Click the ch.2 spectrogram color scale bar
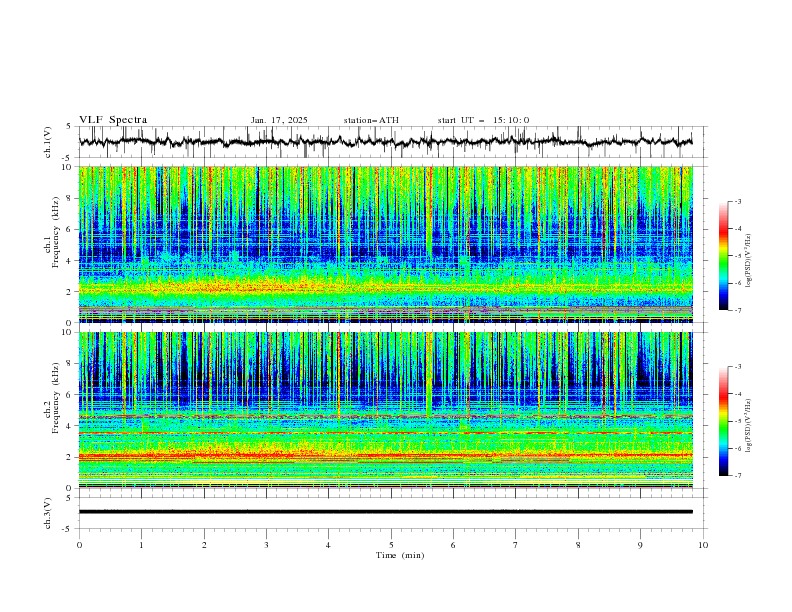792x612 pixels. tap(723, 421)
